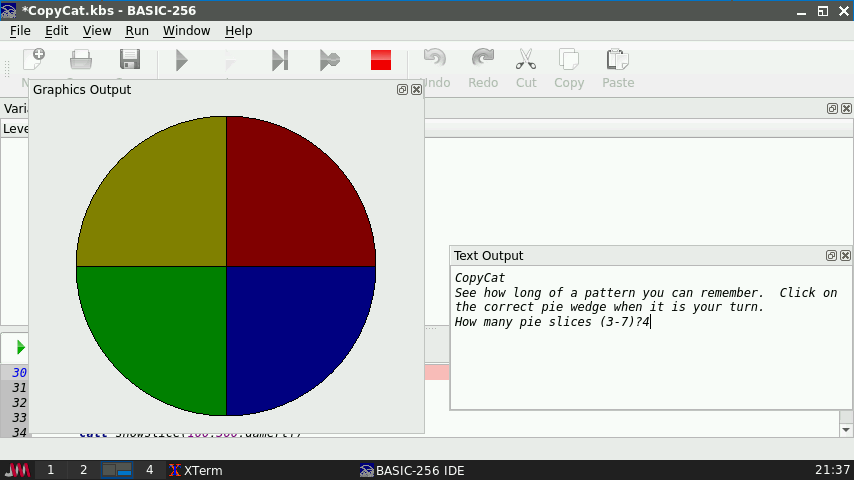854x480 pixels.
Task: Click the Copy toolbar icon
Action: [569, 67]
